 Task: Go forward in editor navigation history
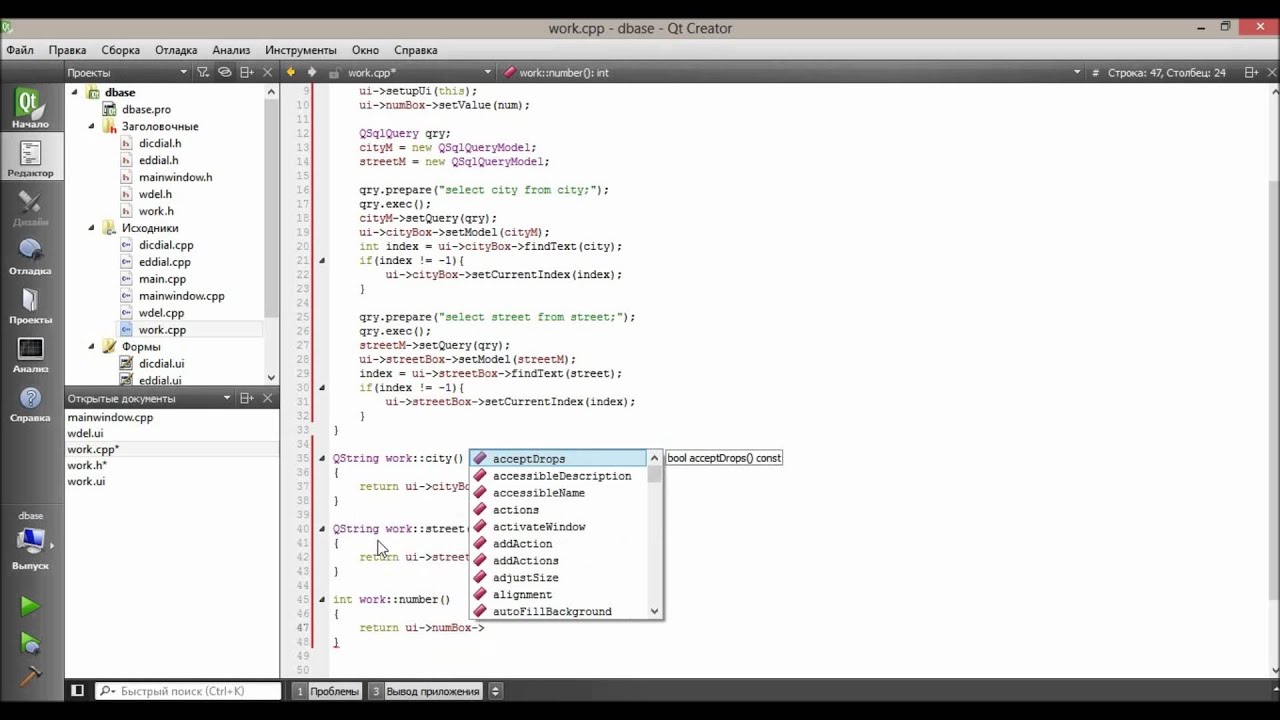(x=312, y=72)
